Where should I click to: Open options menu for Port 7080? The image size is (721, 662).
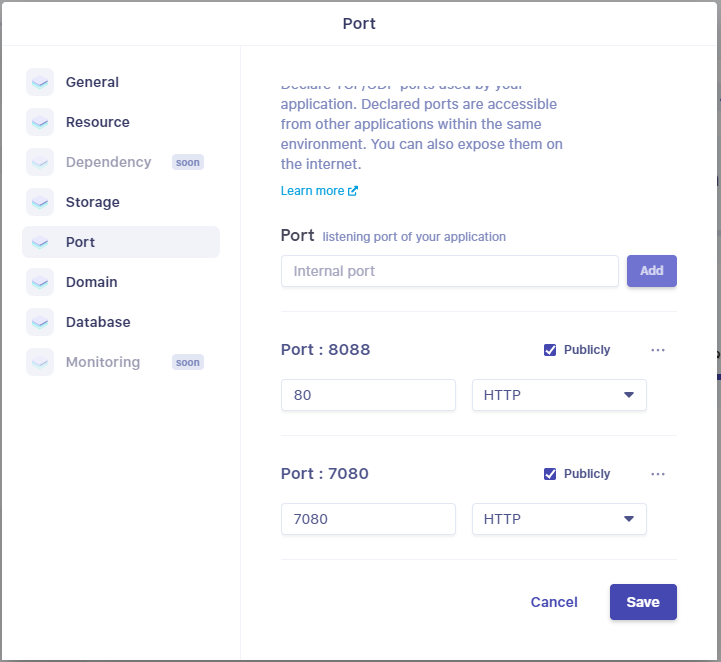pos(658,474)
